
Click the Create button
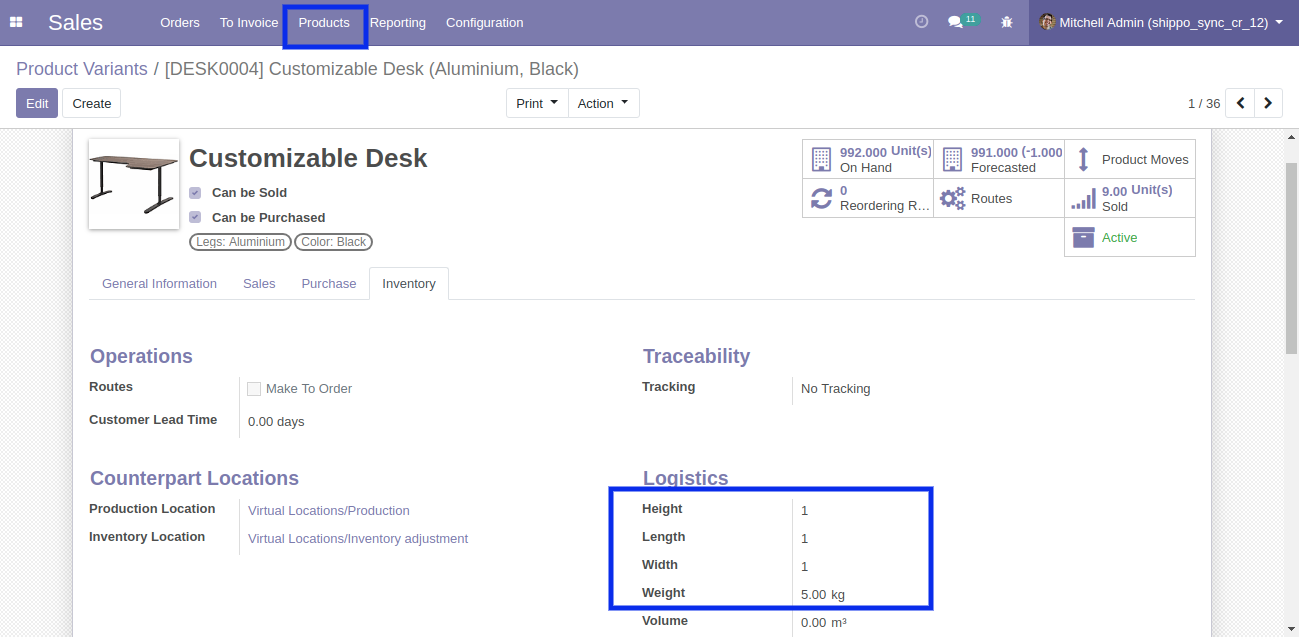(x=92, y=103)
